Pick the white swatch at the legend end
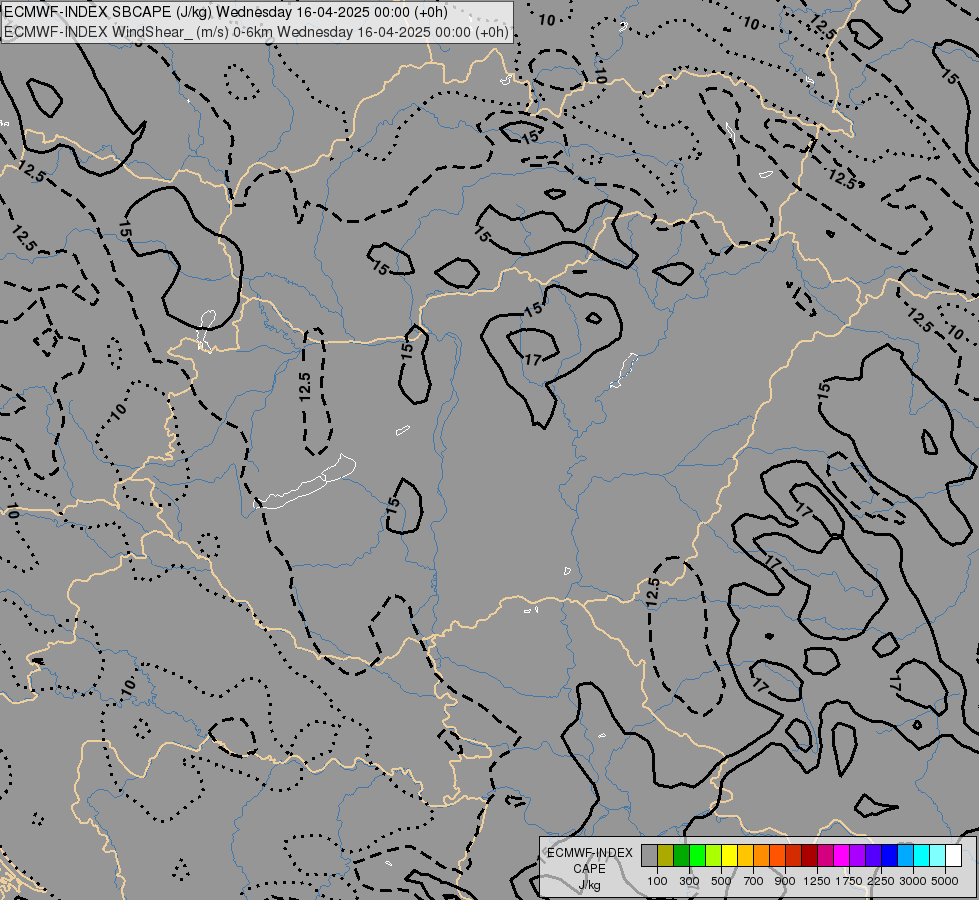This screenshot has height=900, width=979. (953, 855)
